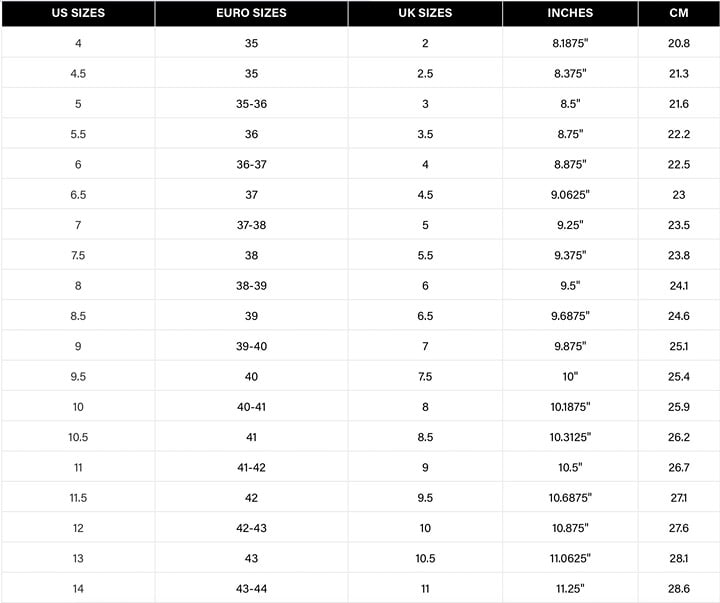This screenshot has width=720, height=603.
Task: Click the UK SIZES column header
Action: tap(425, 13)
